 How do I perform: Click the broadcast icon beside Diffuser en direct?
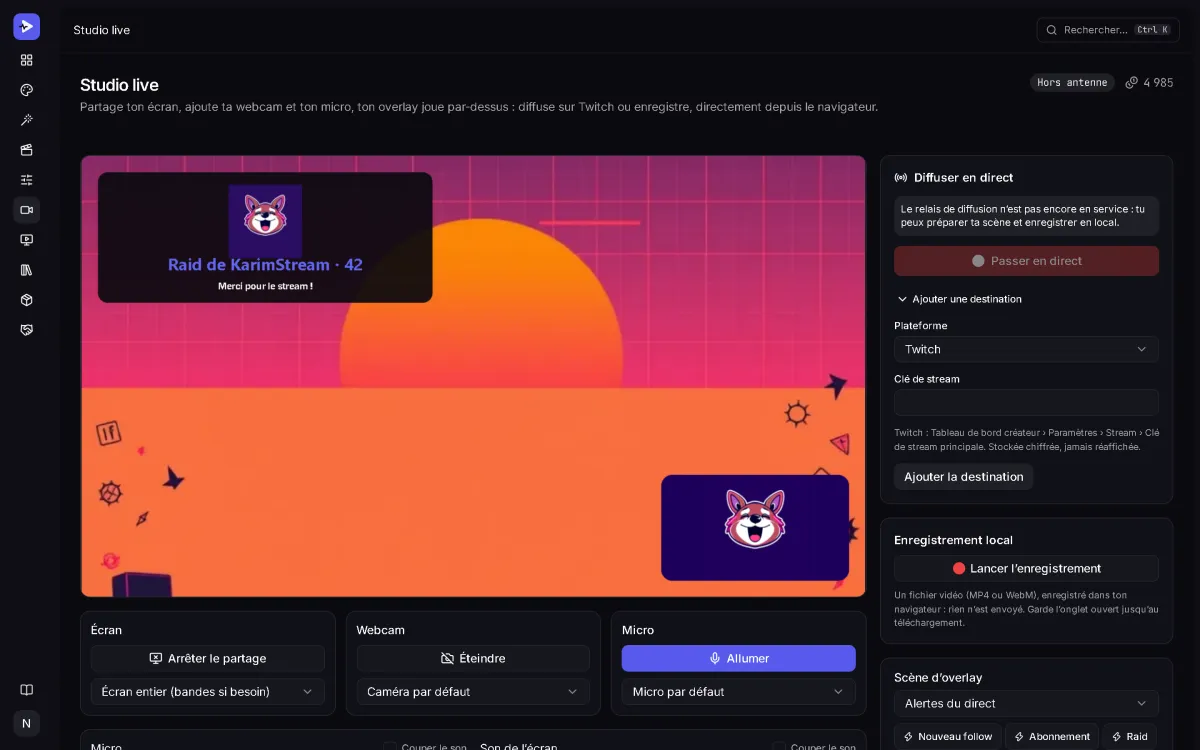900,178
